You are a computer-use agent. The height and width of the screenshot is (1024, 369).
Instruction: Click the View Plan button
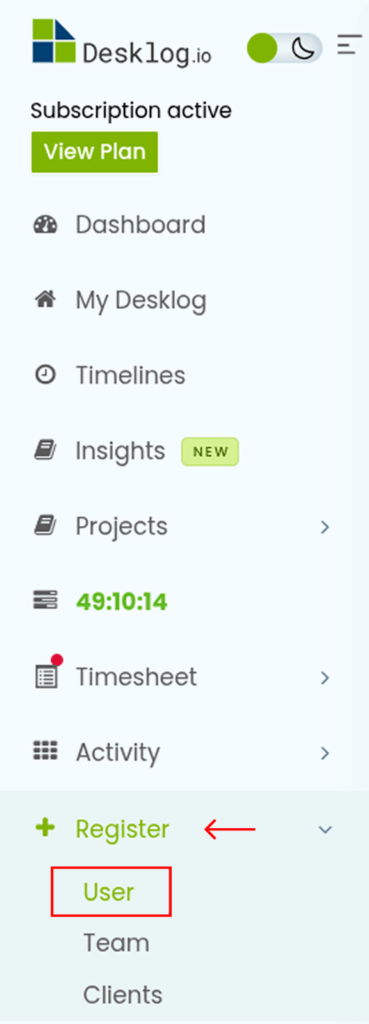point(95,152)
